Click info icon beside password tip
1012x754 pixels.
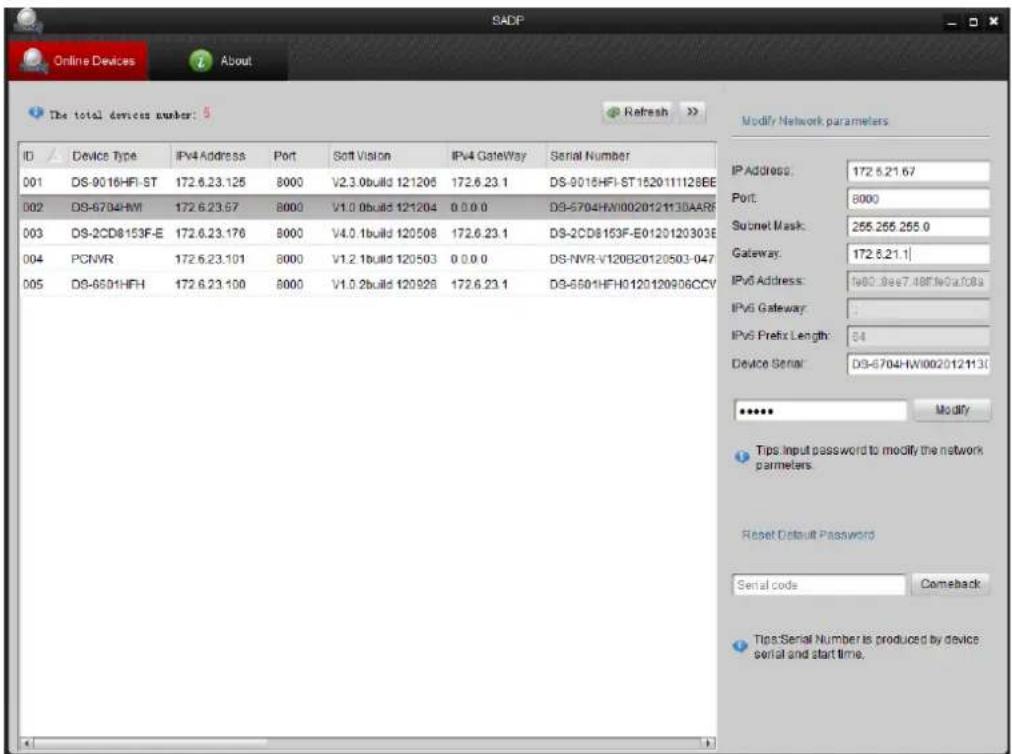[x=742, y=457]
